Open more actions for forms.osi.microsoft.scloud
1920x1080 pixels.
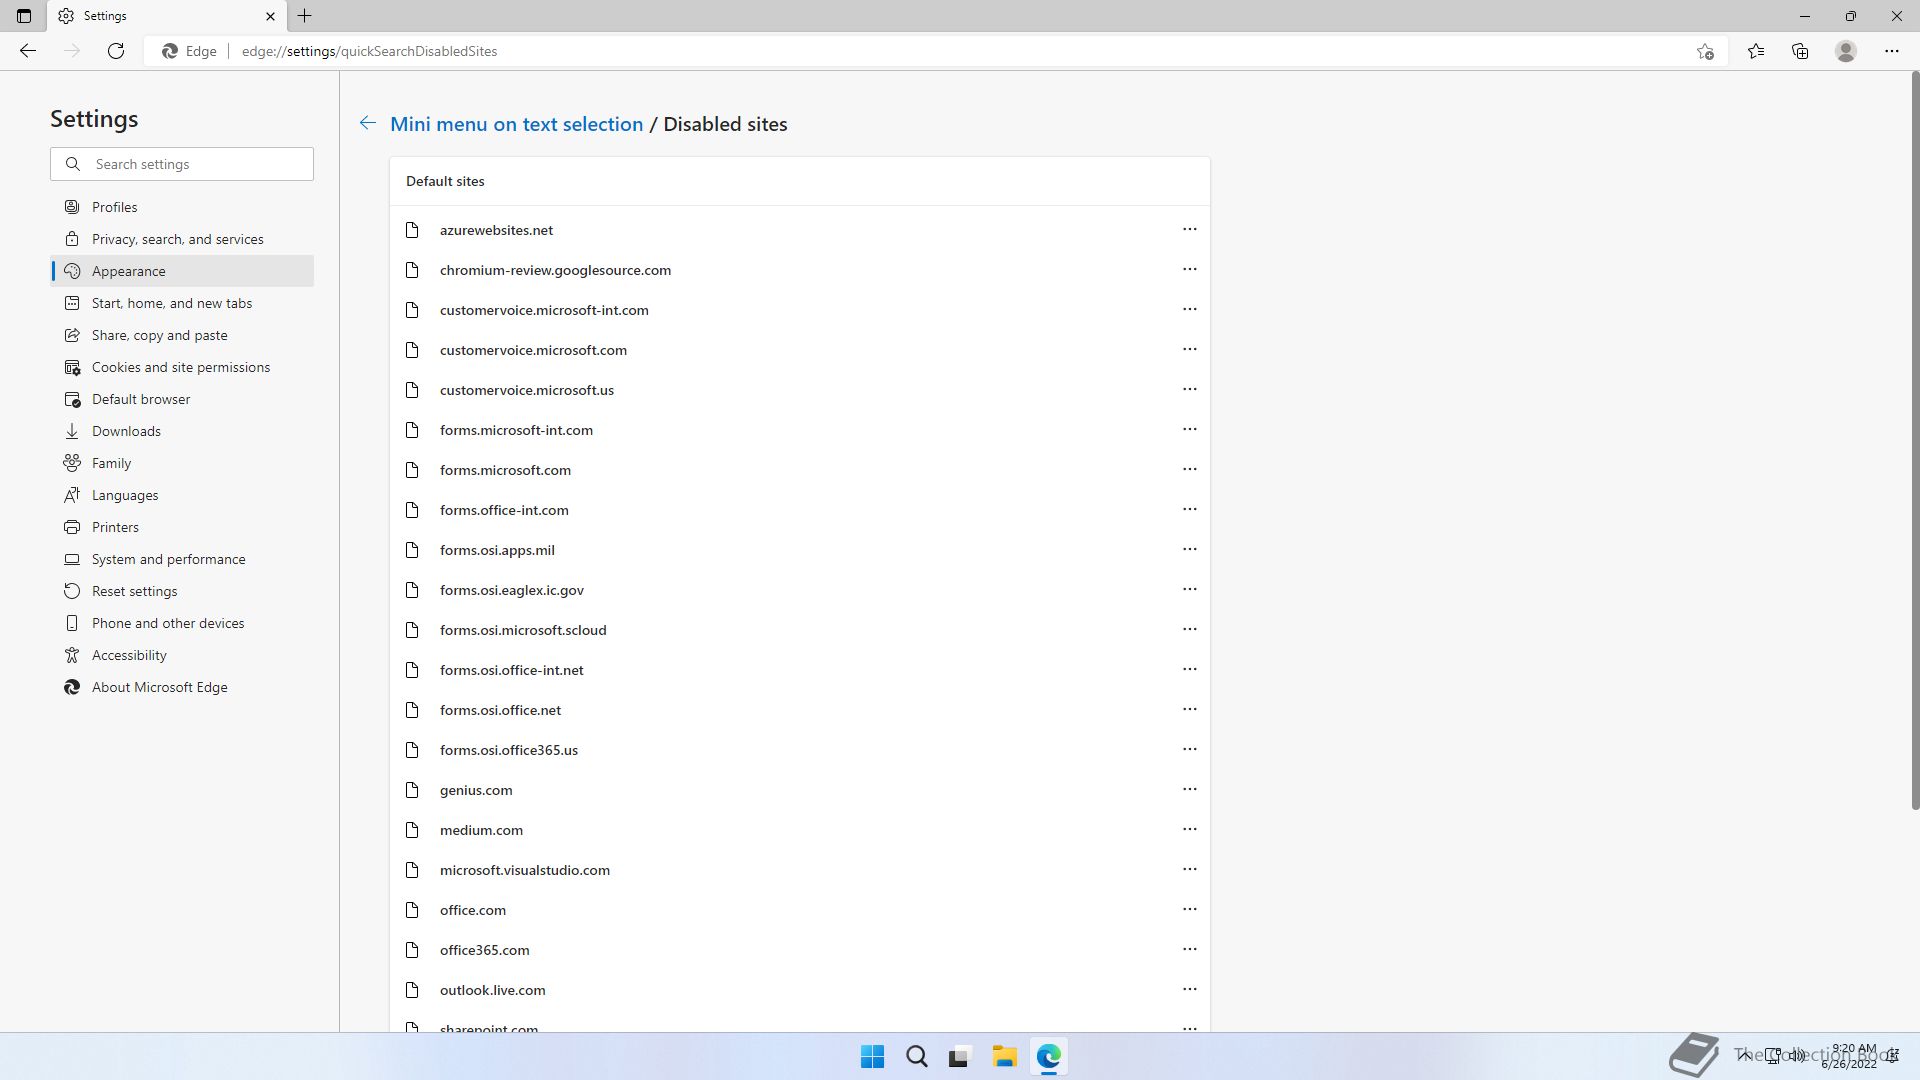[1189, 629]
